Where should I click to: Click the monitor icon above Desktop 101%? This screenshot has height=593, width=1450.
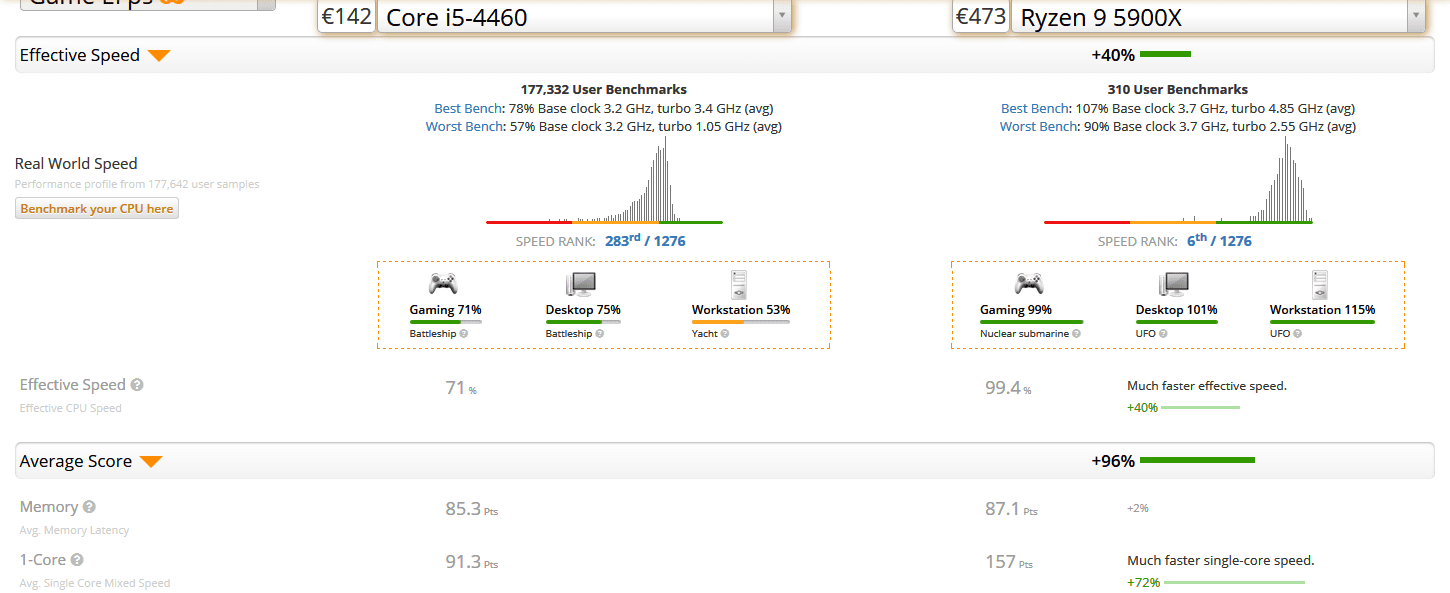pos(1174,284)
